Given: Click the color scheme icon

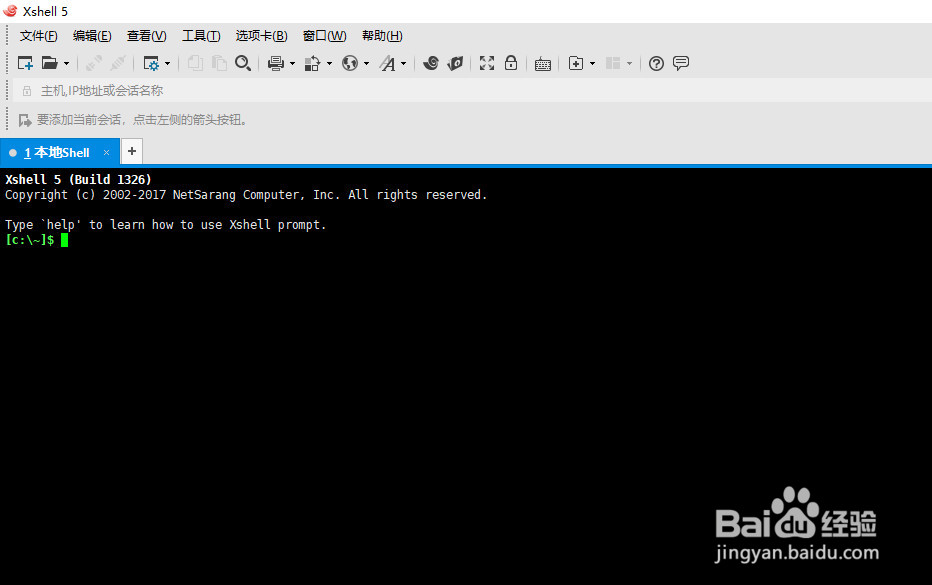Looking at the screenshot, I should pyautogui.click(x=312, y=63).
